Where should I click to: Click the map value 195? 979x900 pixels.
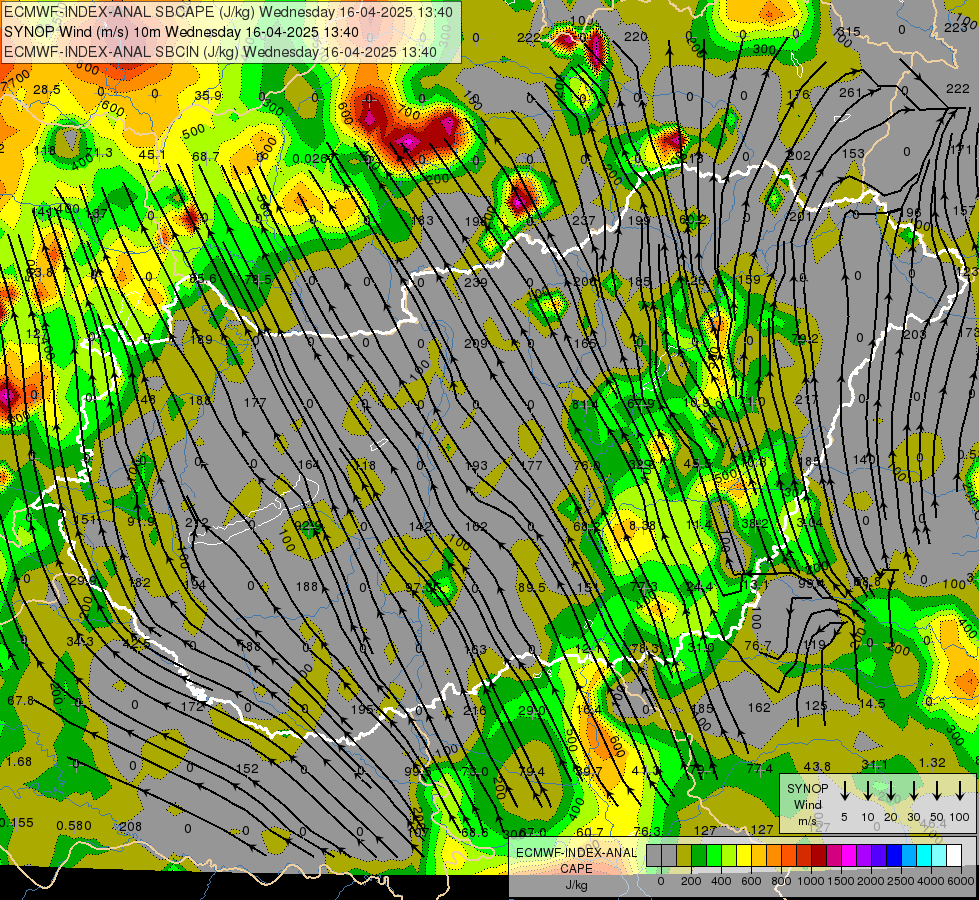[362, 709]
